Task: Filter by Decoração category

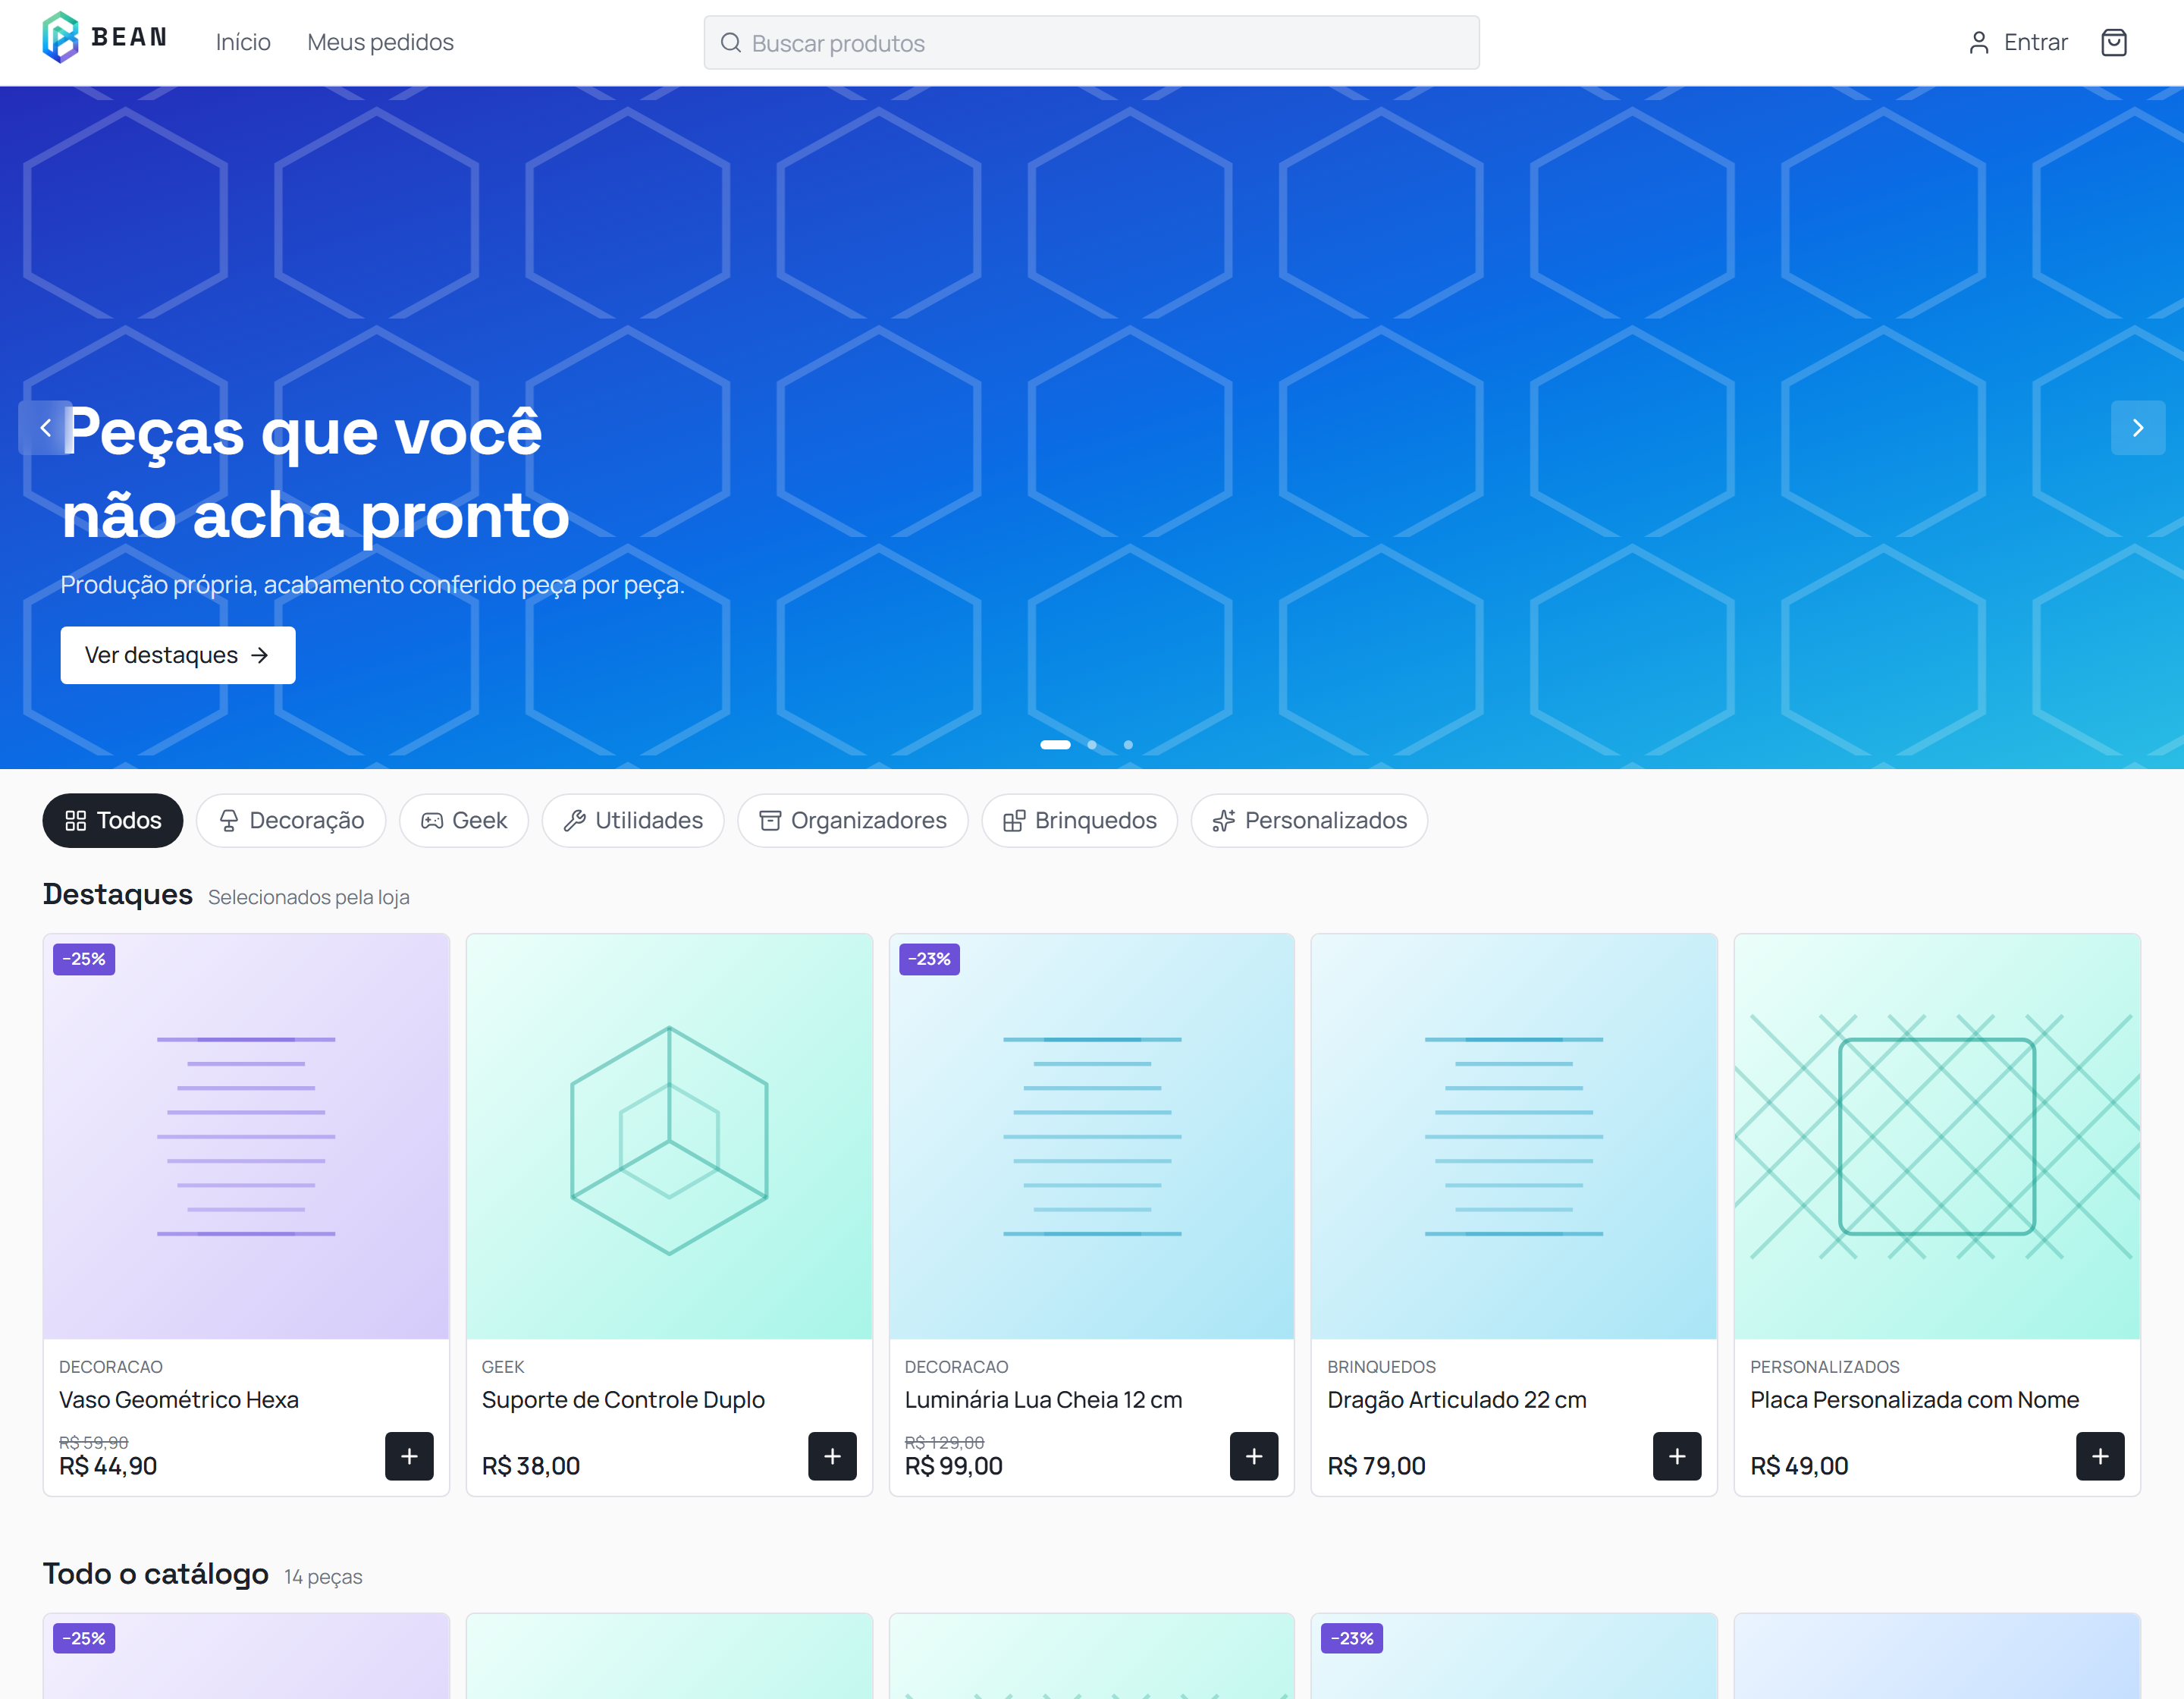Action: point(291,821)
